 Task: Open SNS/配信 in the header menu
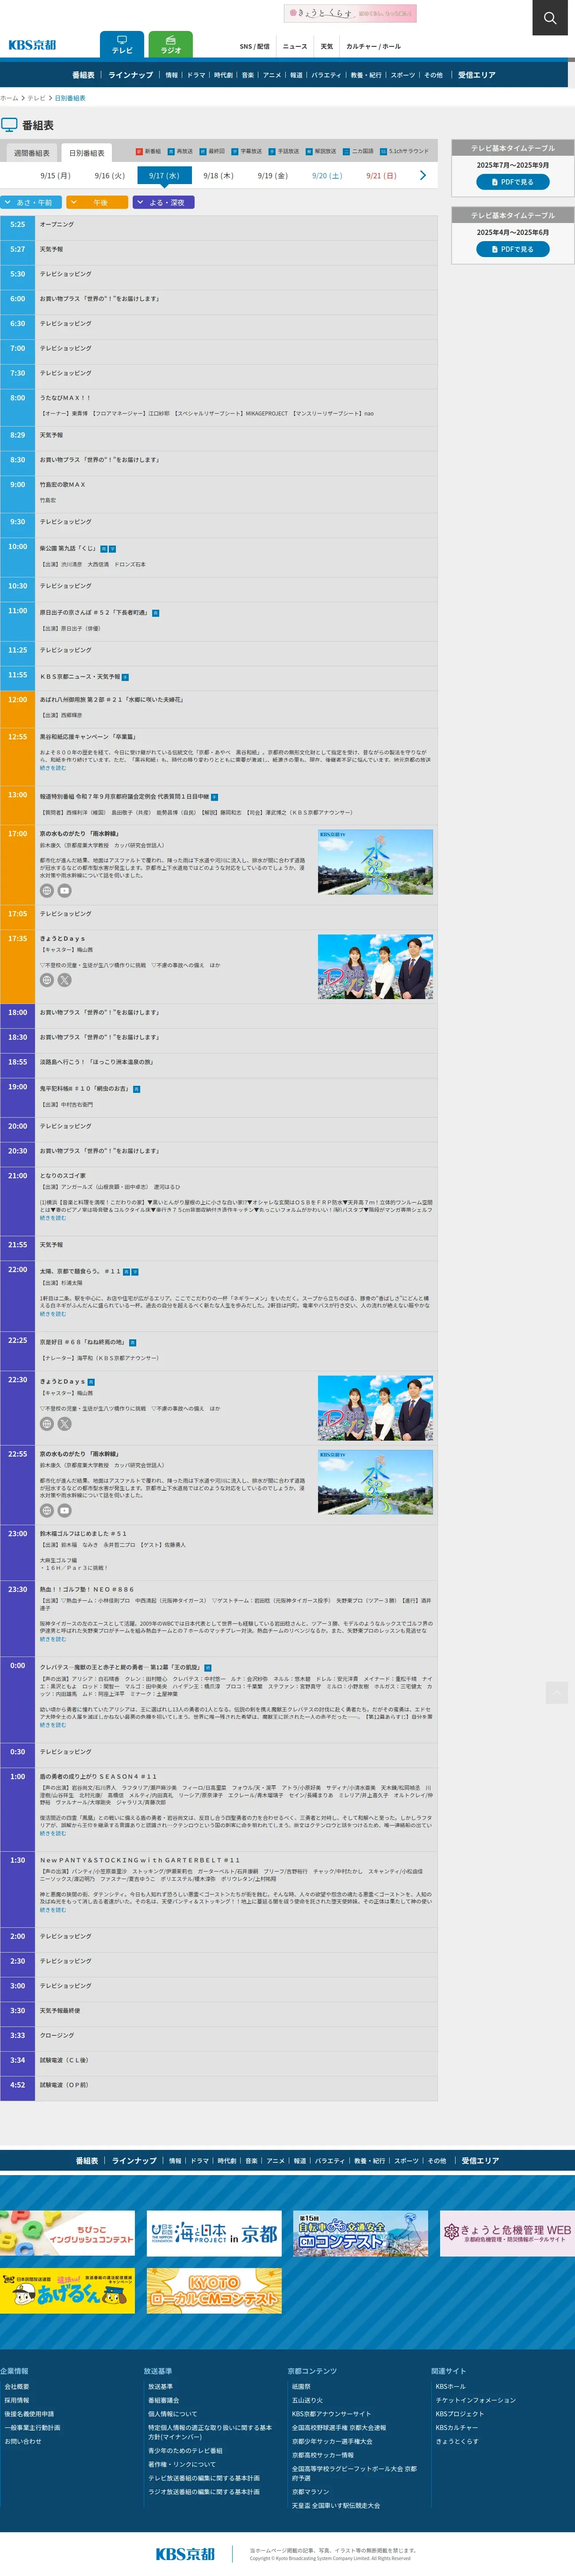(x=255, y=46)
